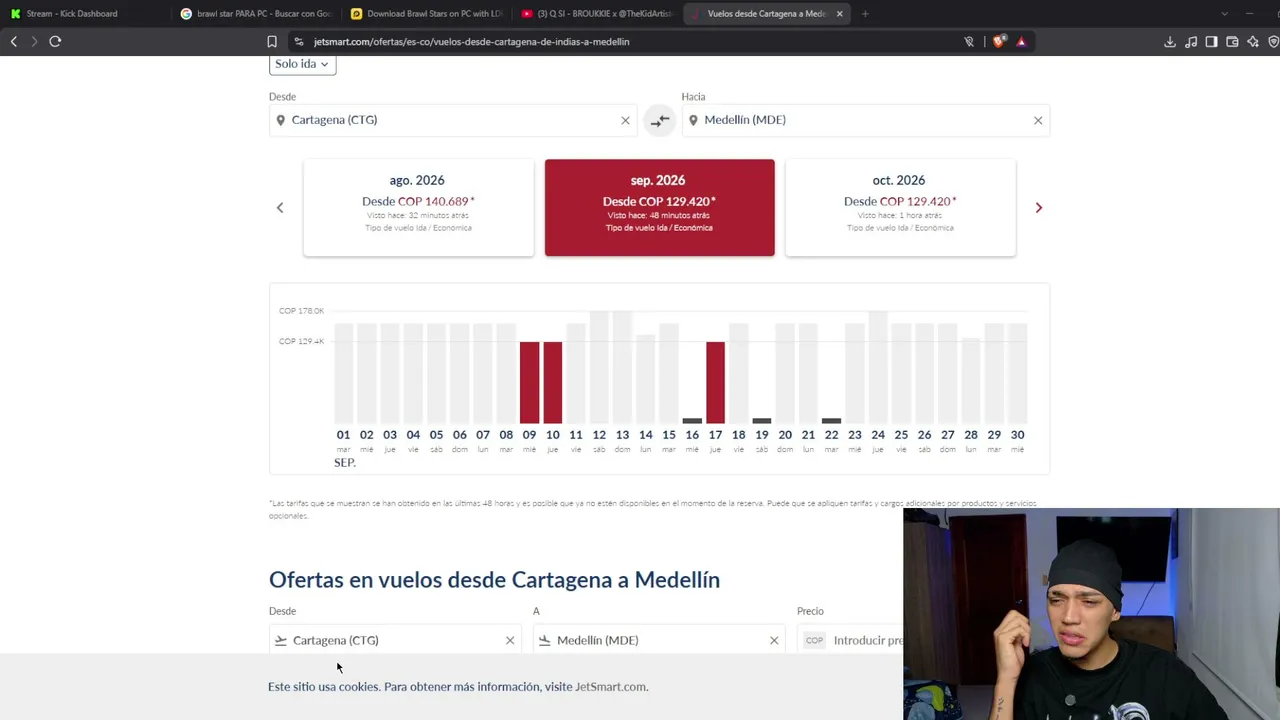Edit the Hacia Medellín (MDE) search field
1280x720 pixels.
pos(866,120)
